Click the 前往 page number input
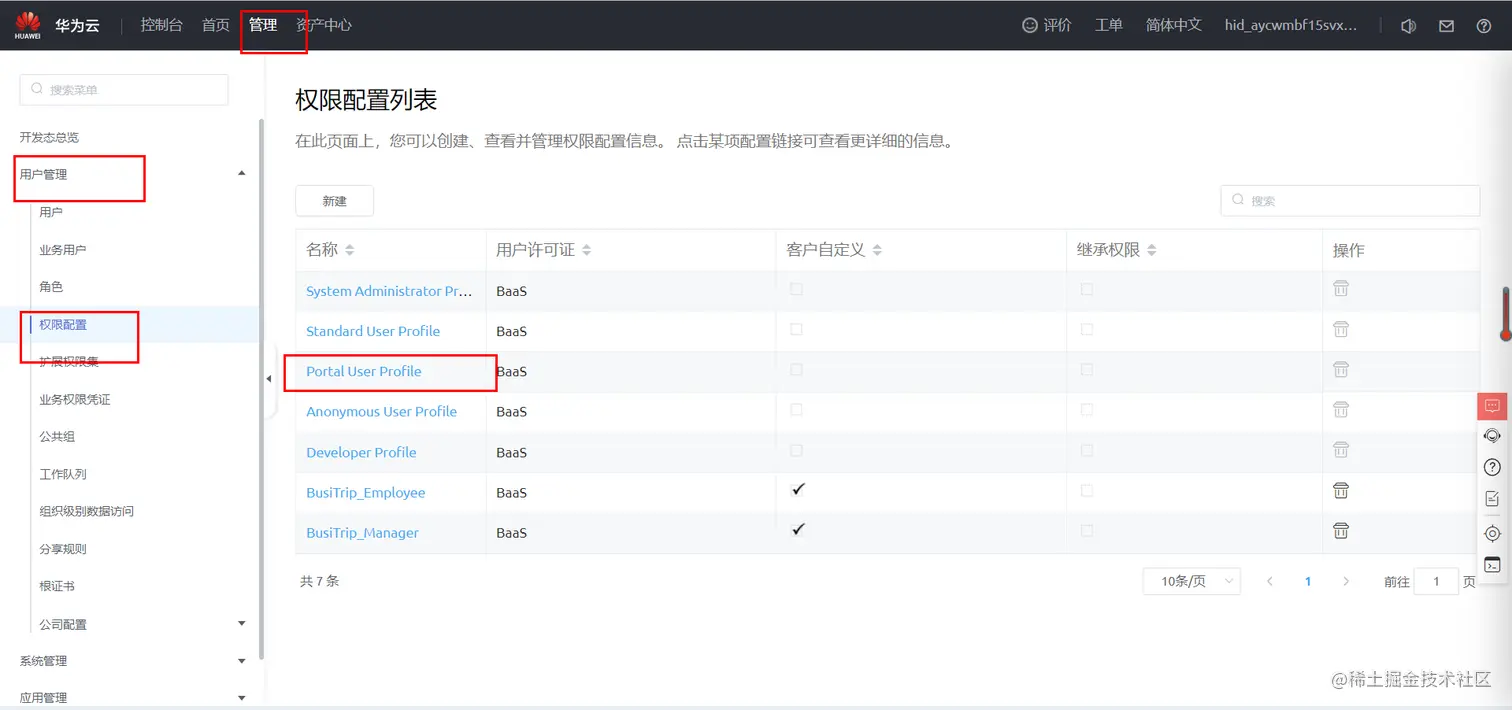Screen dimensions: 1512x710 click(1436, 581)
